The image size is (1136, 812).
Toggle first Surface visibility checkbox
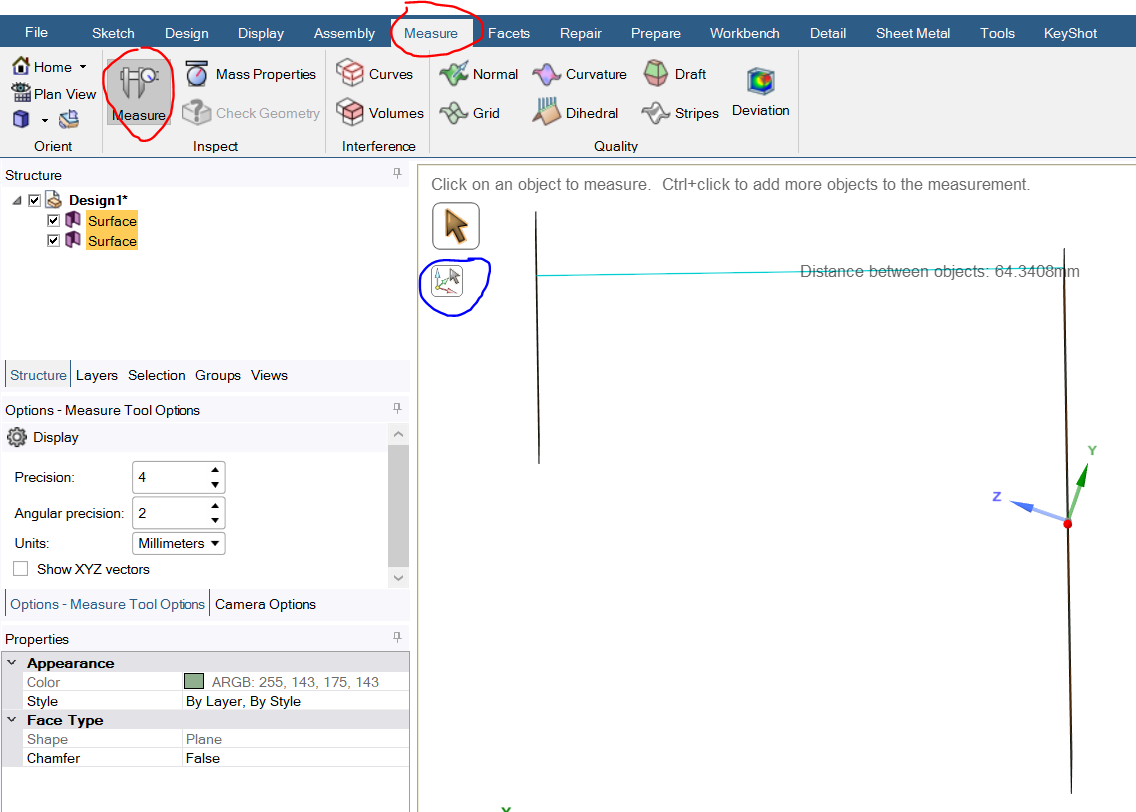pyautogui.click(x=53, y=220)
